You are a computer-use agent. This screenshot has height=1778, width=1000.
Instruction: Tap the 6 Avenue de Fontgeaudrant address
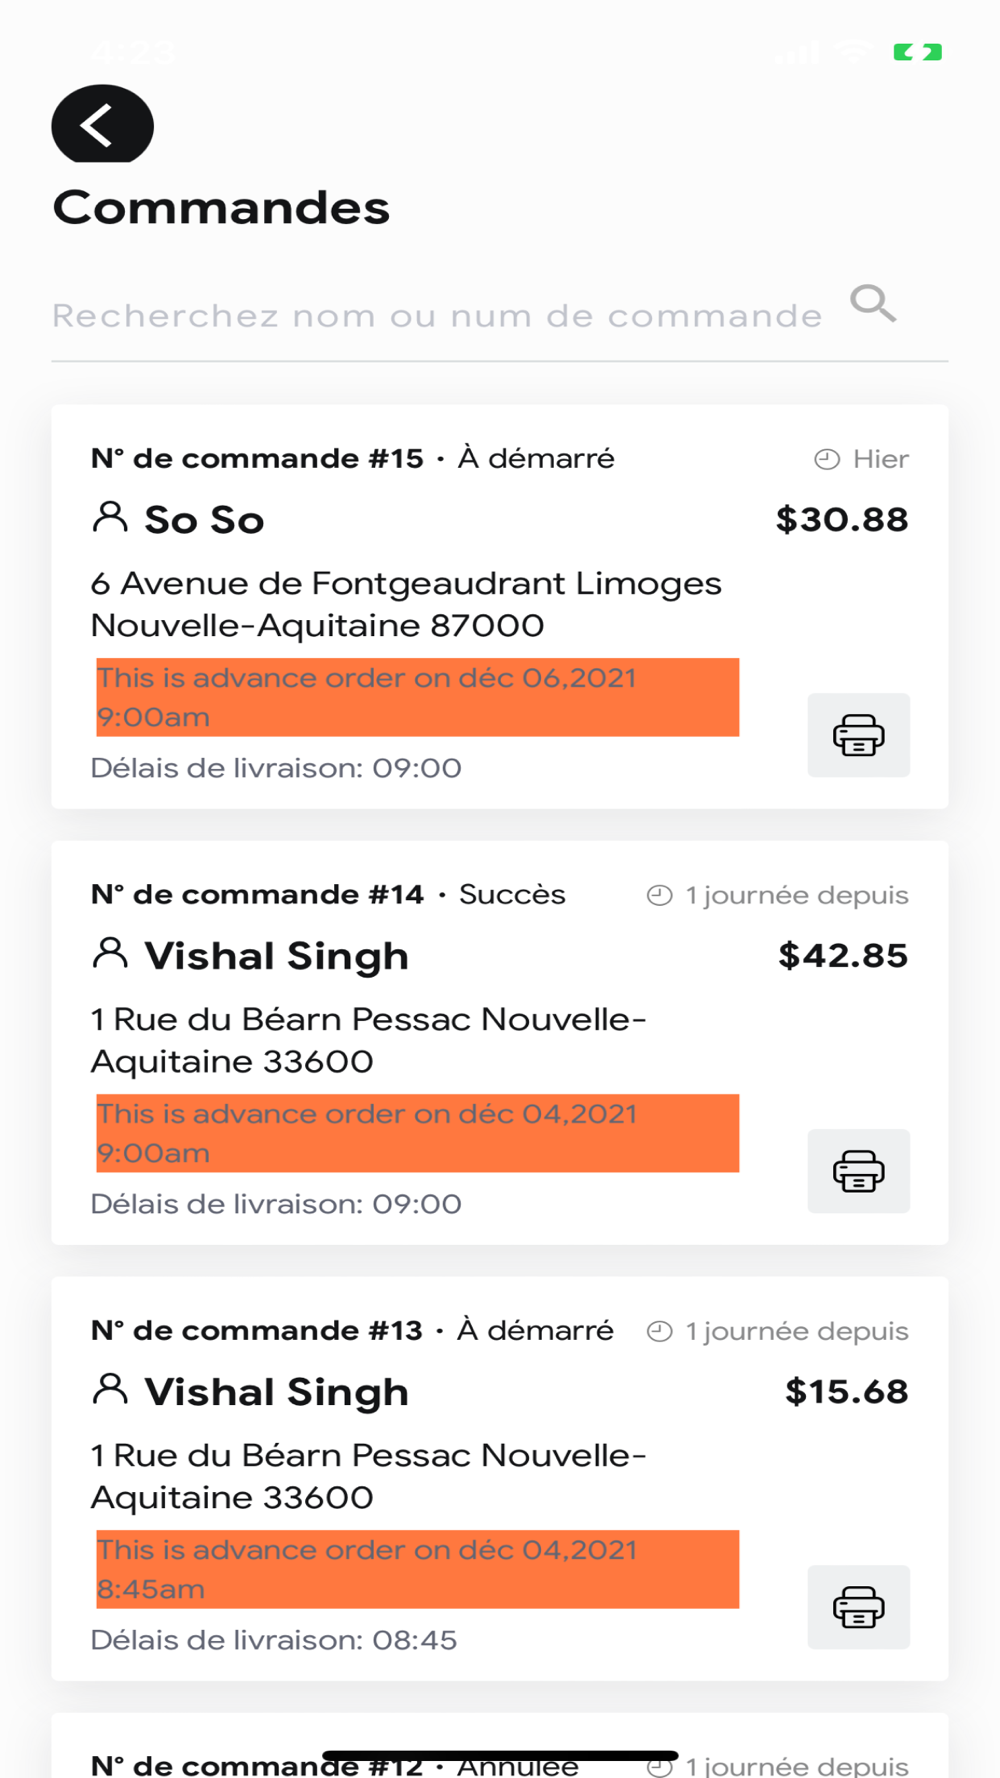tap(406, 604)
